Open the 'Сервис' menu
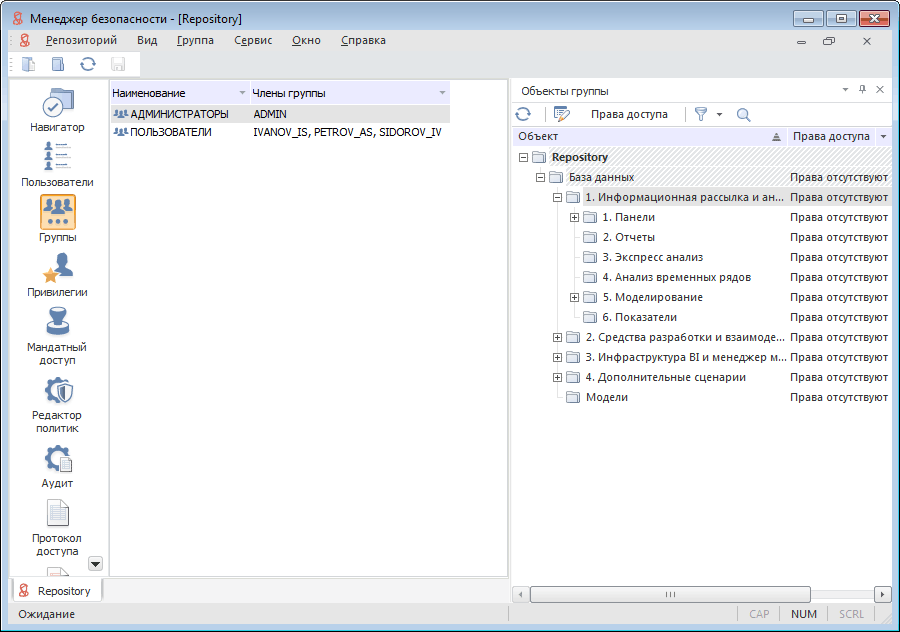 coord(253,40)
